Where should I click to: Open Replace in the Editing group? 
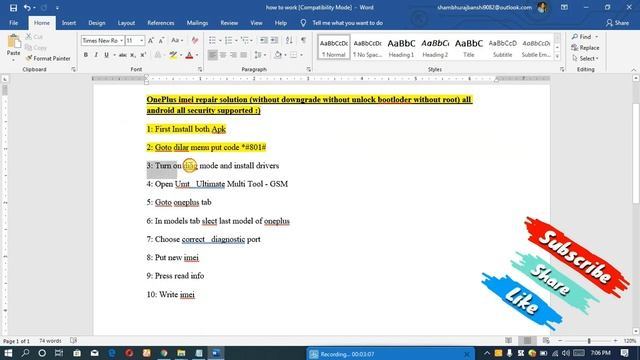(x=585, y=48)
